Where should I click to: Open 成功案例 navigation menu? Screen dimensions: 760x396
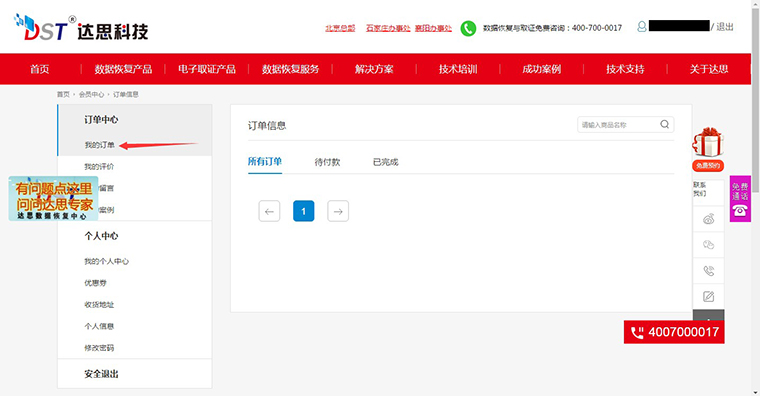(541, 69)
